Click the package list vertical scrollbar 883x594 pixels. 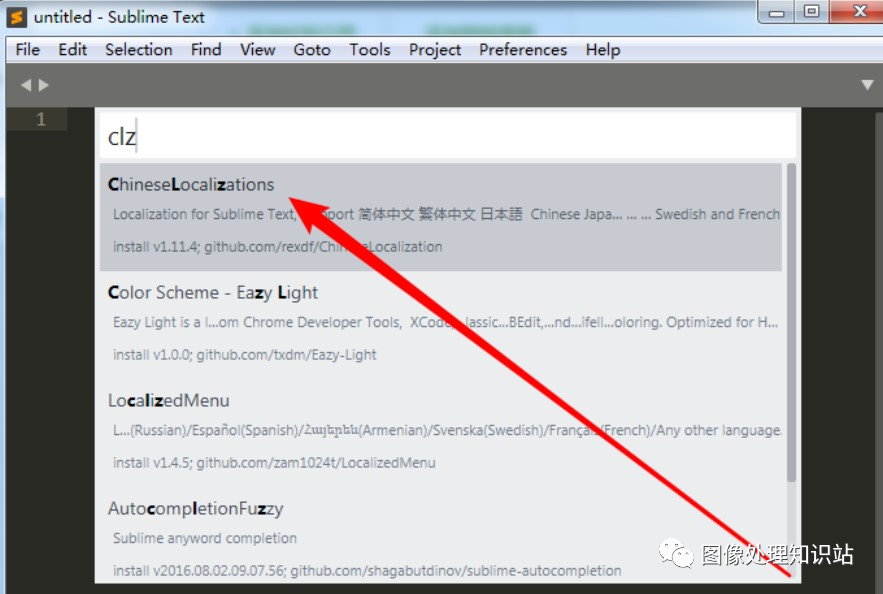(x=791, y=323)
